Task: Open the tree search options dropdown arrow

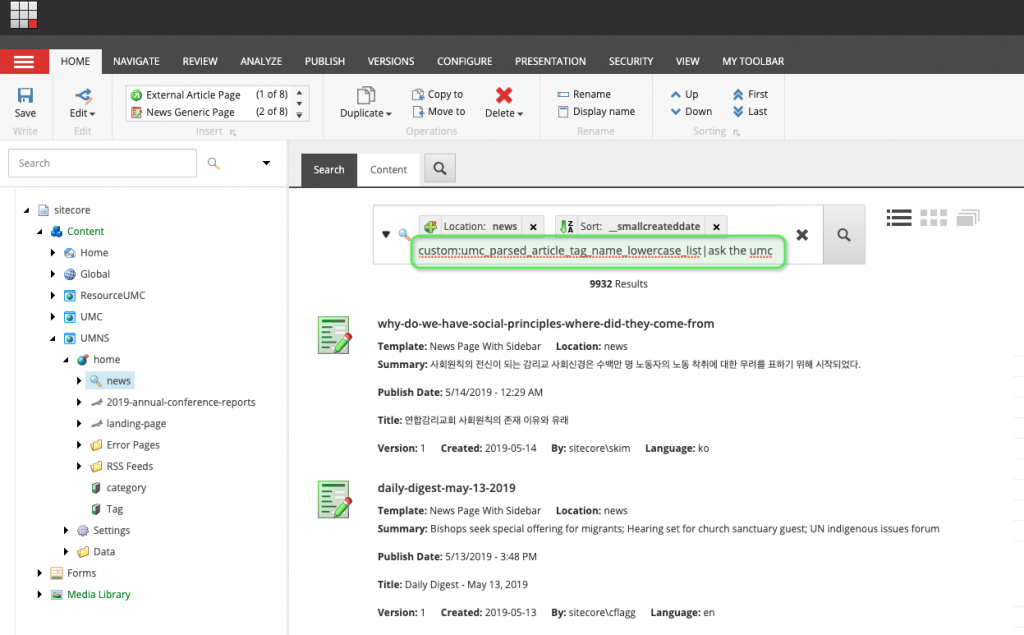Action: pyautogui.click(x=266, y=163)
